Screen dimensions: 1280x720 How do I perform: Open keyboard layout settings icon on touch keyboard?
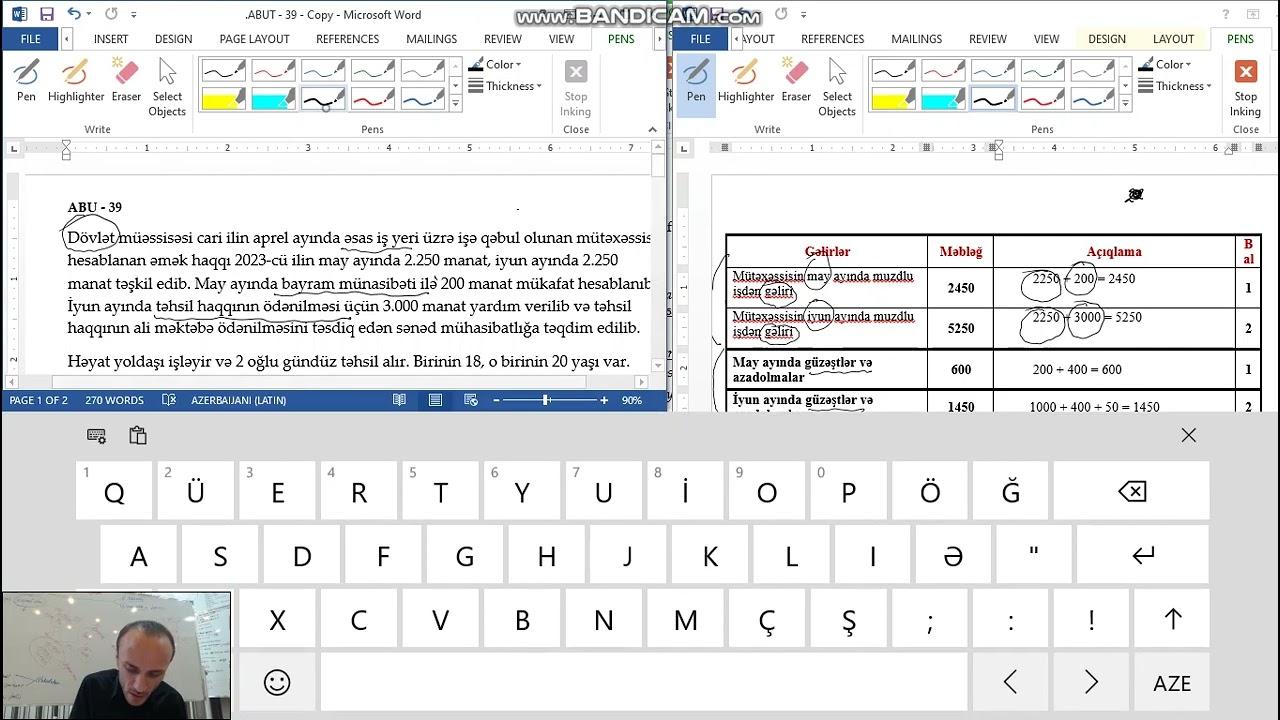96,435
